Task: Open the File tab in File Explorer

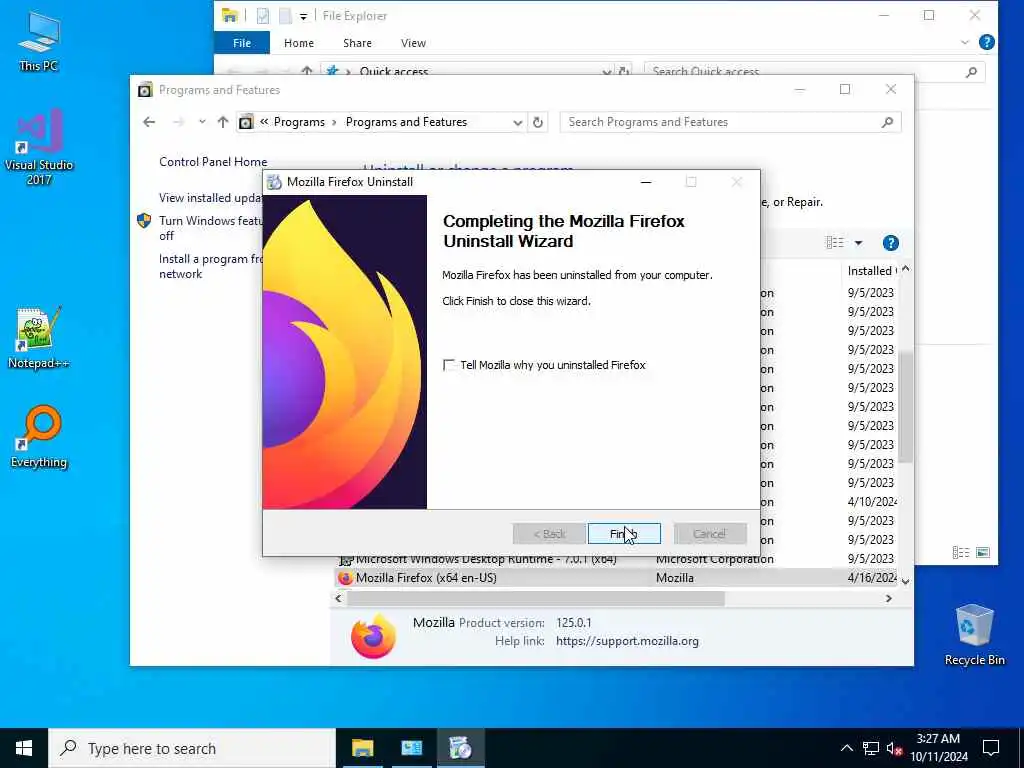Action: (x=242, y=43)
